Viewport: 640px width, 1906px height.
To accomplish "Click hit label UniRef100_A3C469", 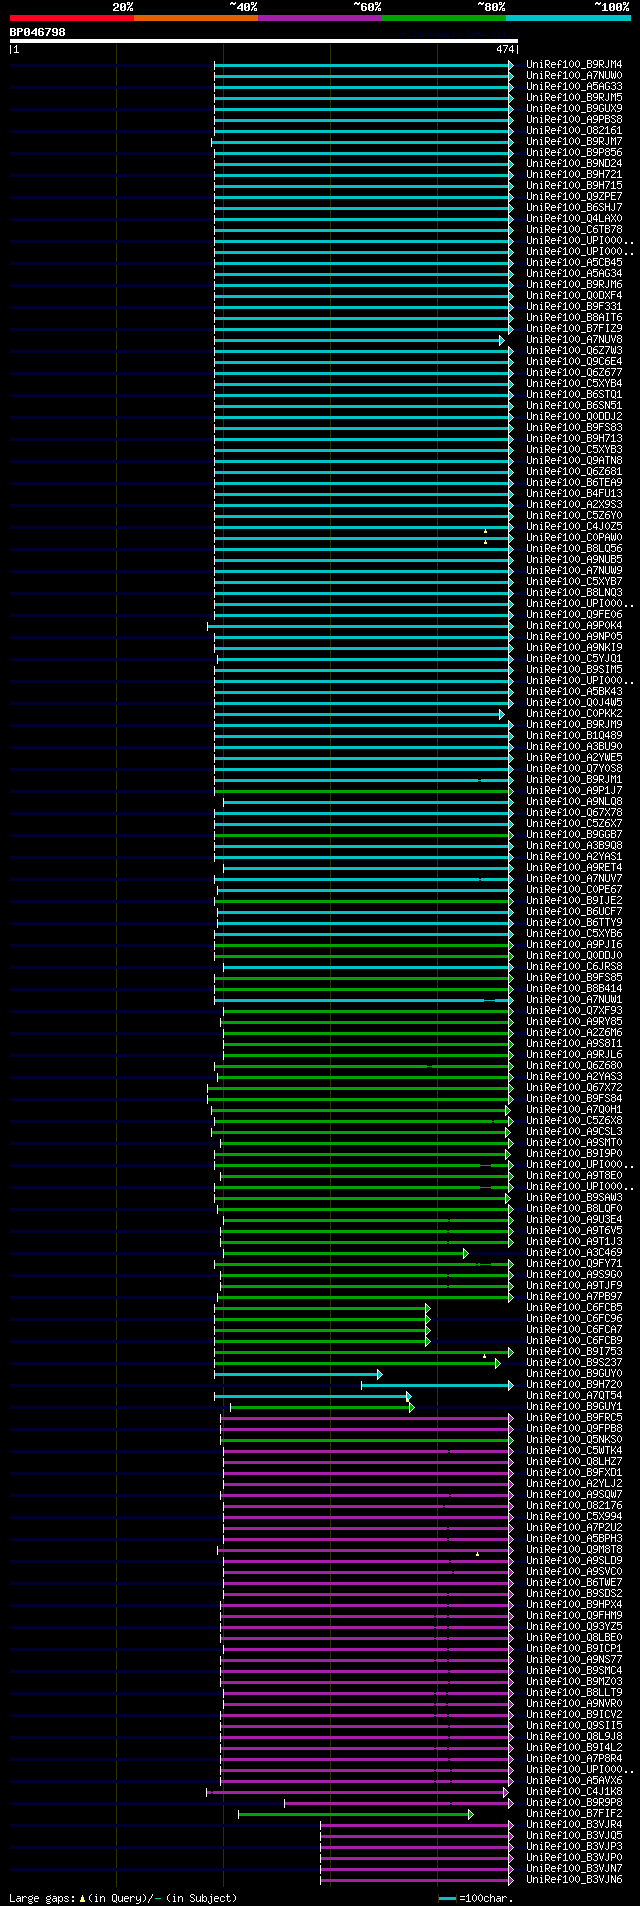I will click(574, 1253).
